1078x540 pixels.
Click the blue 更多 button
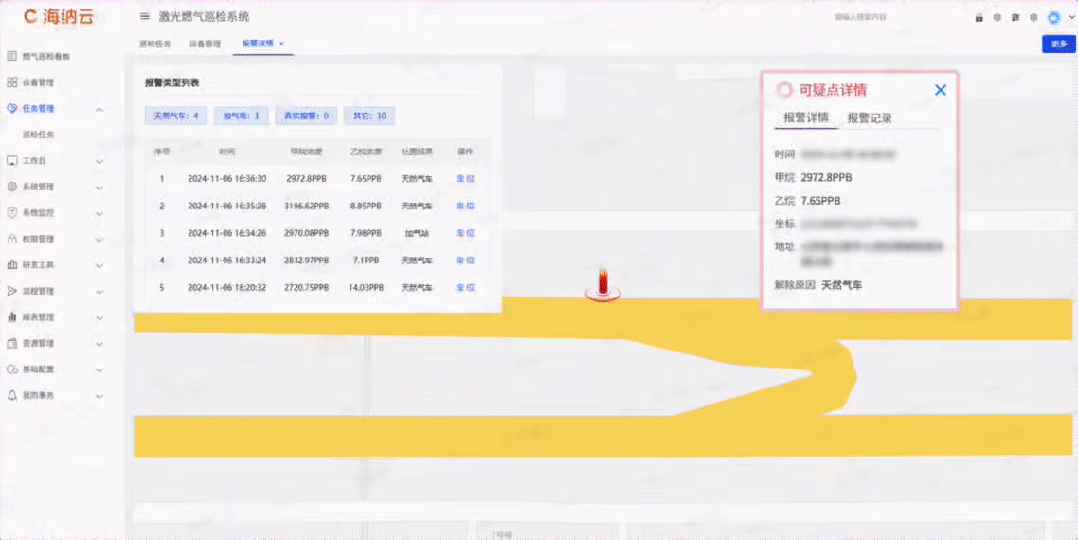1058,43
